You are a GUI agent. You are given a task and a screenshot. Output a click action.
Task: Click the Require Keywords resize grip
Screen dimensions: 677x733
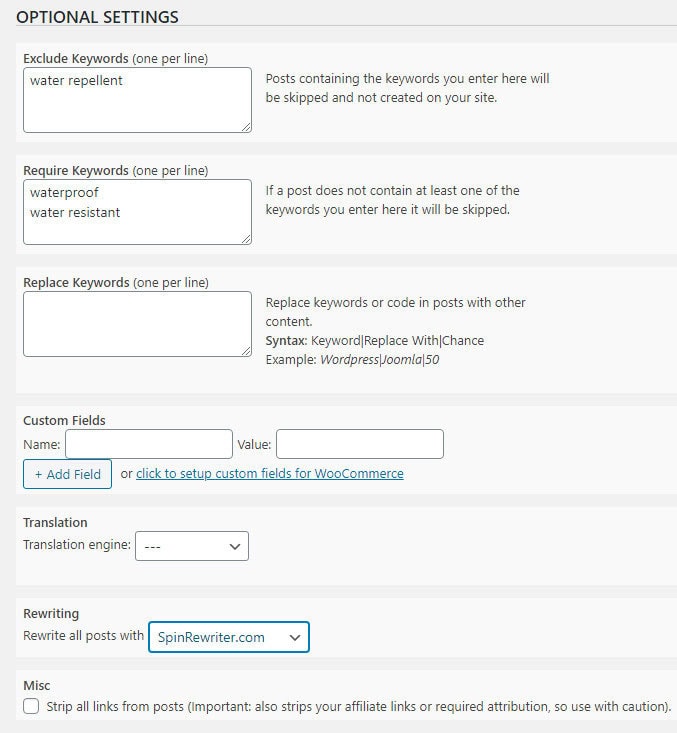(246, 239)
